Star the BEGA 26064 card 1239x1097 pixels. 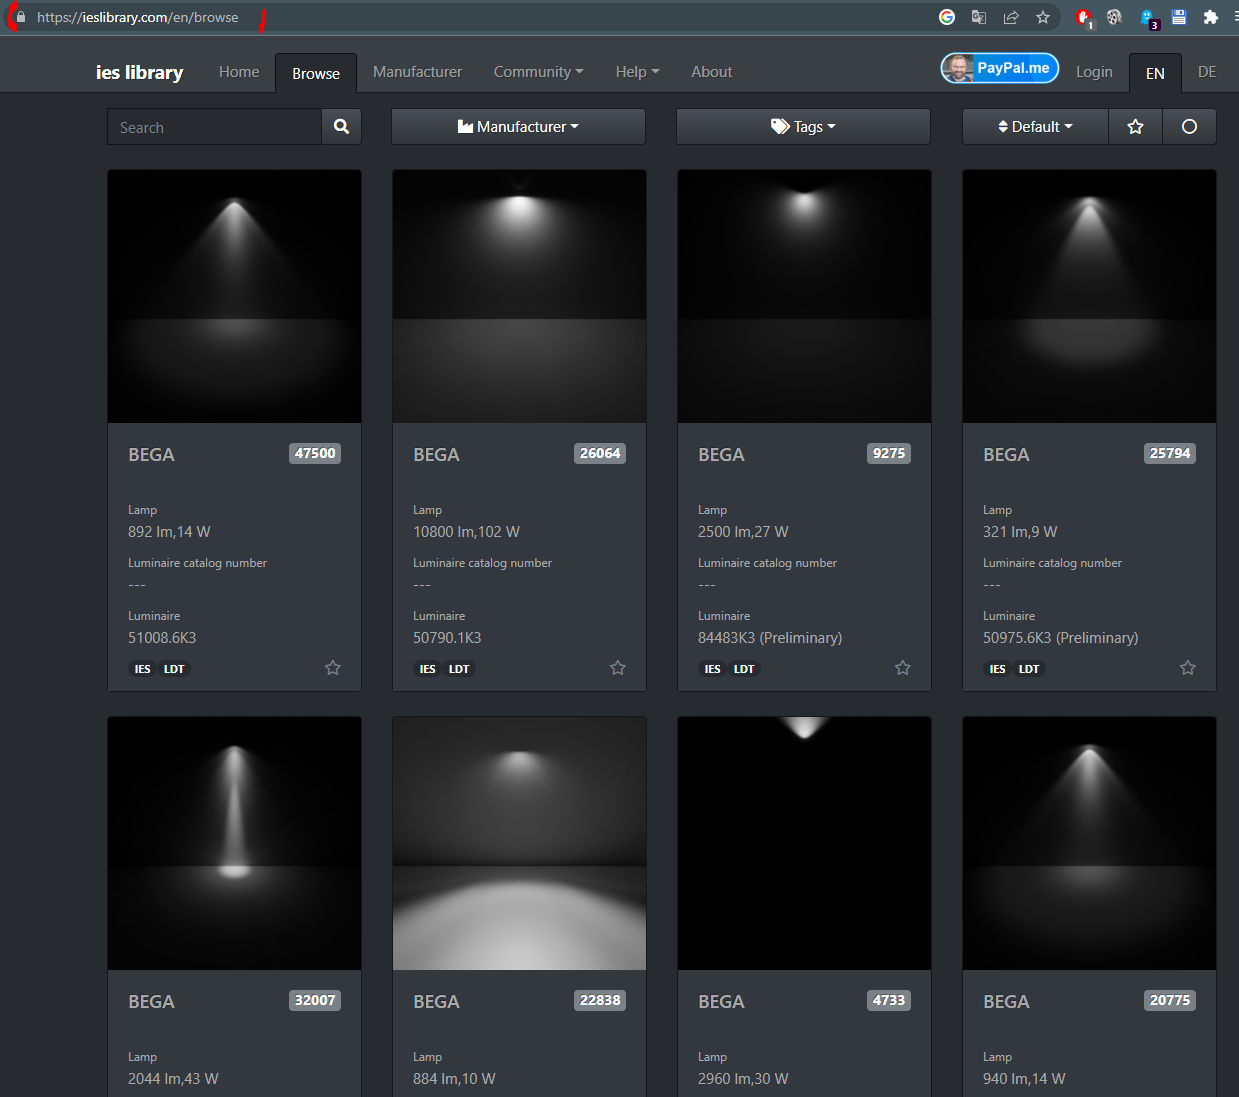pyautogui.click(x=618, y=668)
